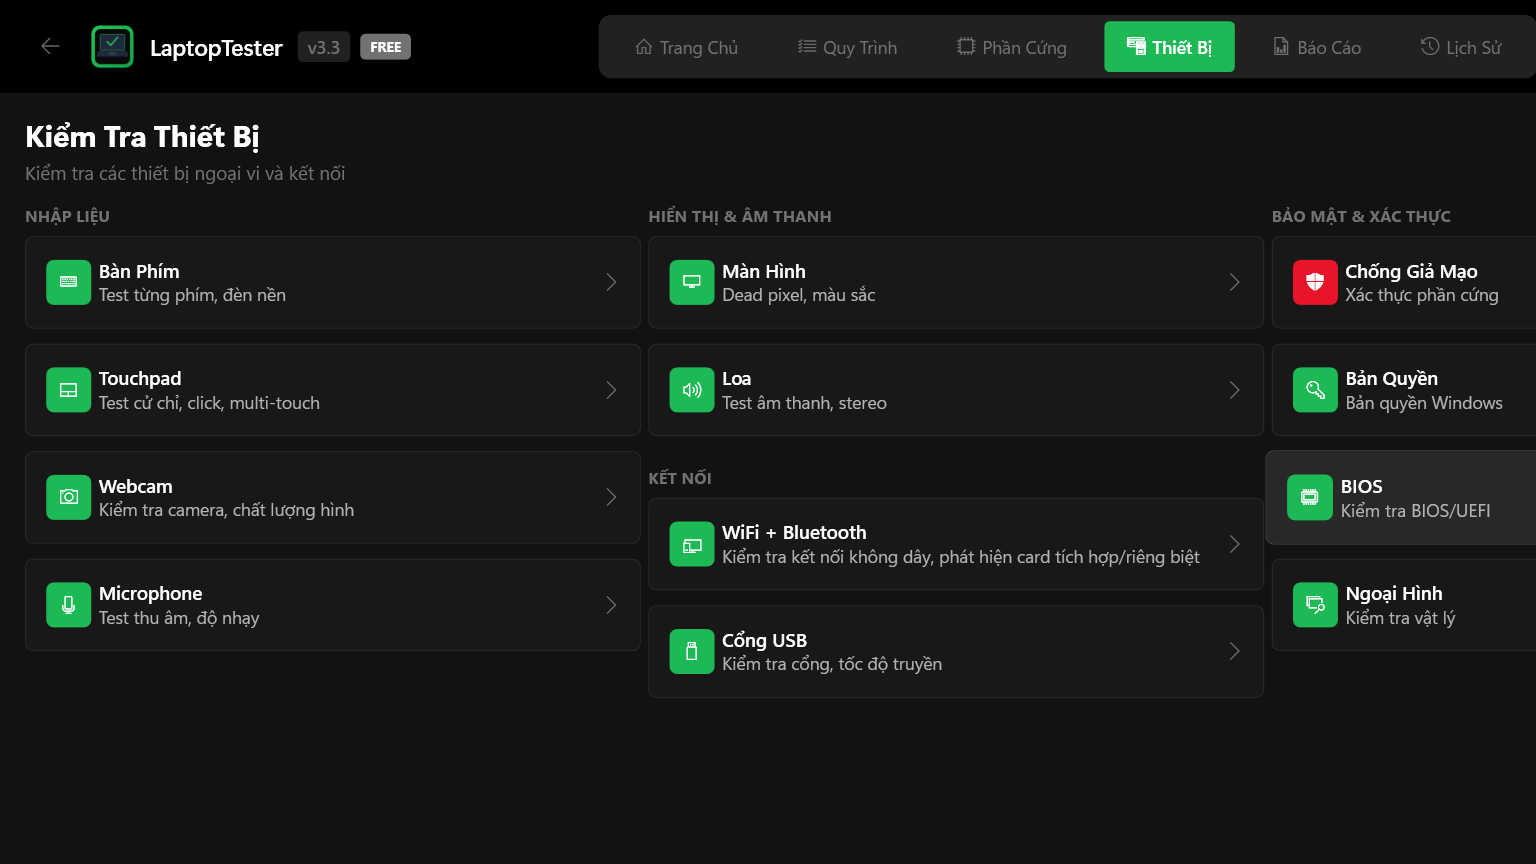This screenshot has height=864, width=1536.
Task: Click the green keyboard icon for Bàn Phím
Action: pyautogui.click(x=68, y=283)
